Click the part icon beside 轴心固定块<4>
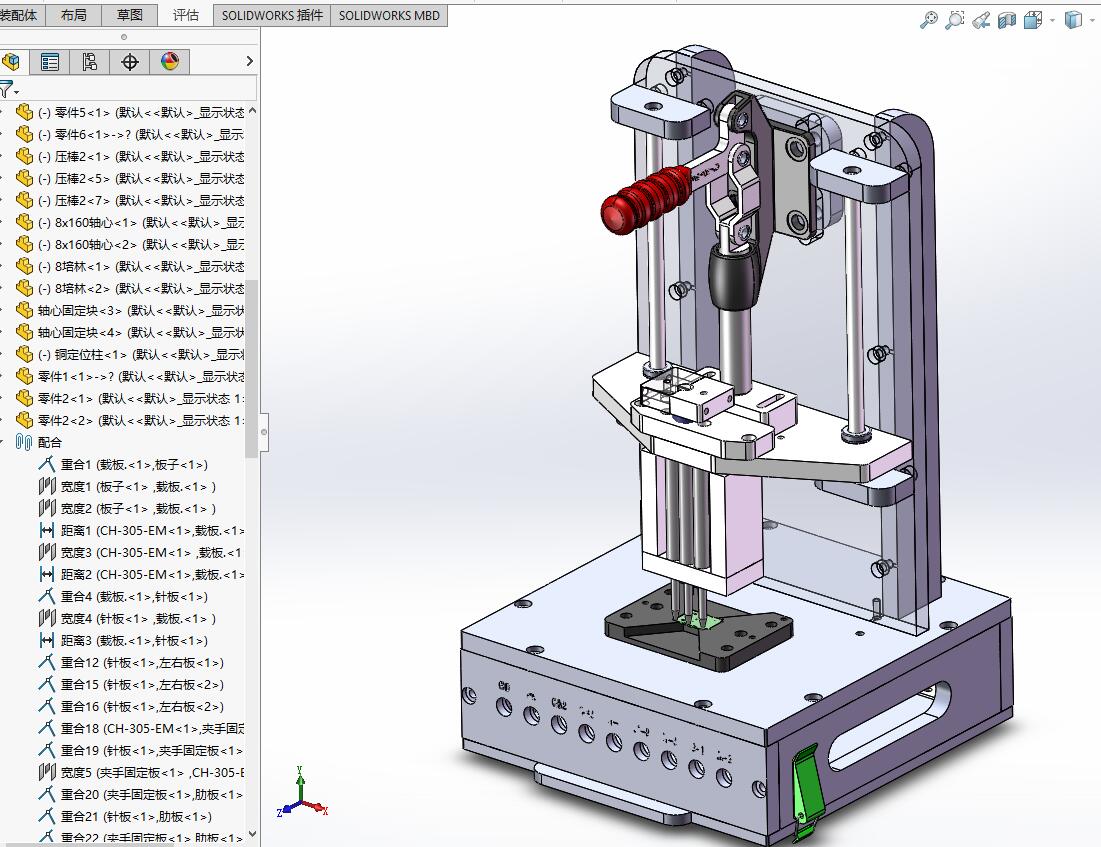 click(x=25, y=332)
